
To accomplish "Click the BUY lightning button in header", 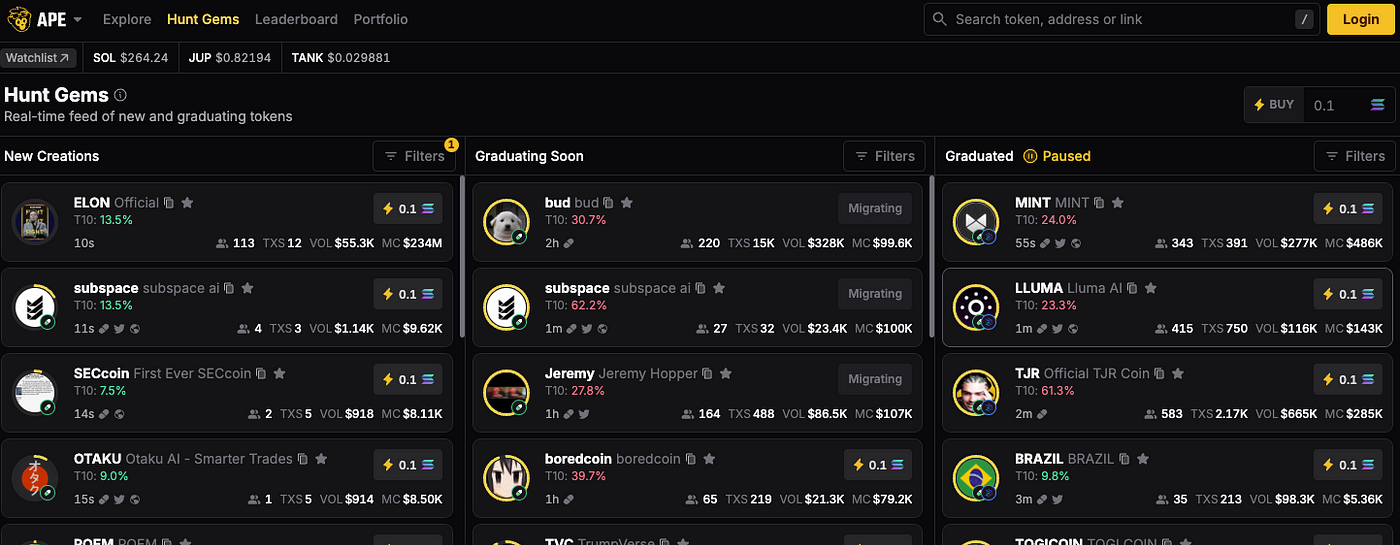I will point(1274,105).
